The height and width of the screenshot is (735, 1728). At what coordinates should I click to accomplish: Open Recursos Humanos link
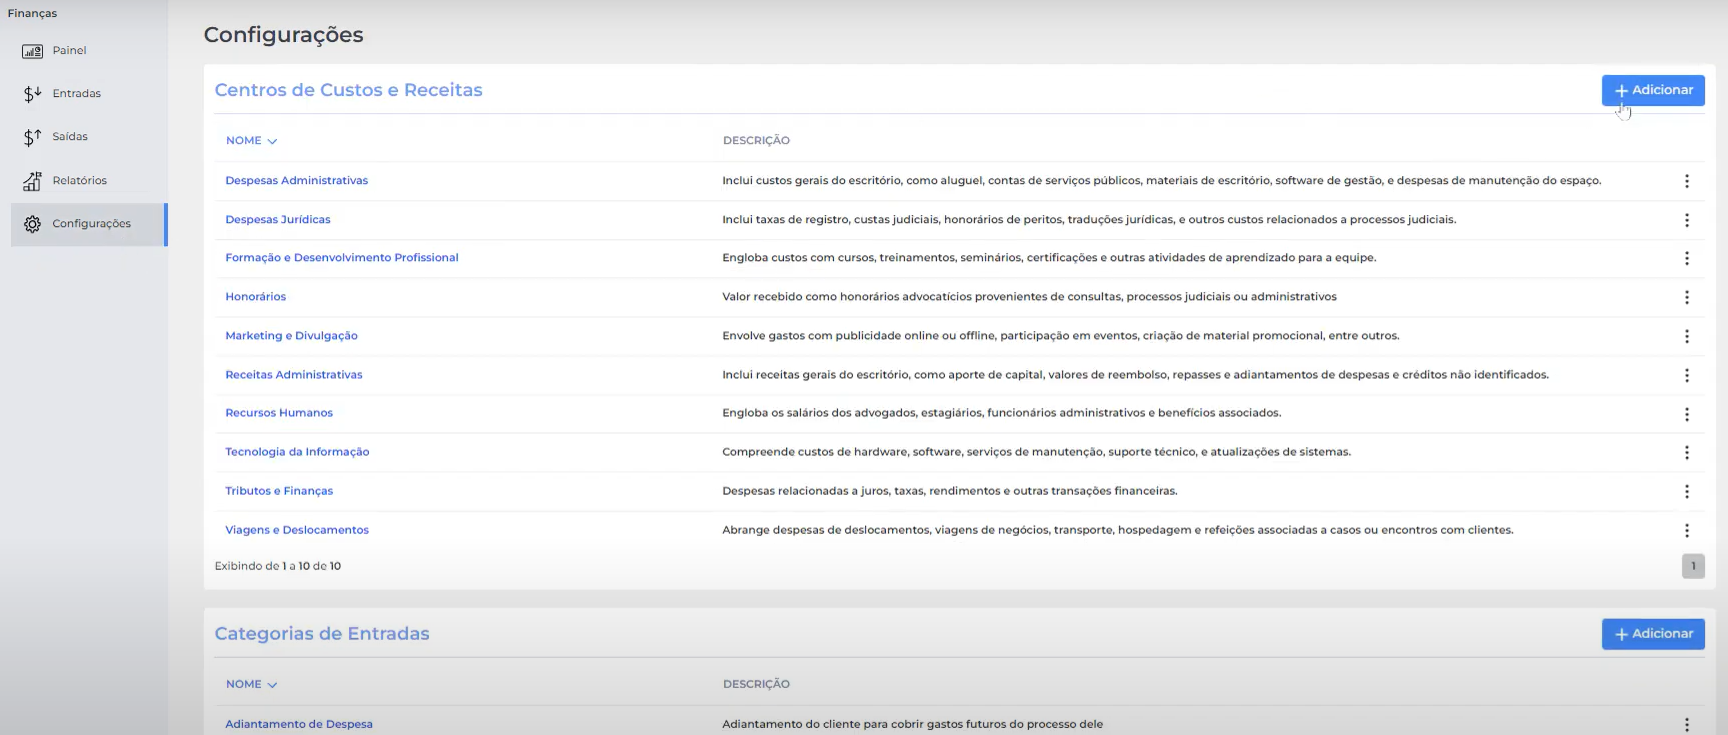coord(278,413)
